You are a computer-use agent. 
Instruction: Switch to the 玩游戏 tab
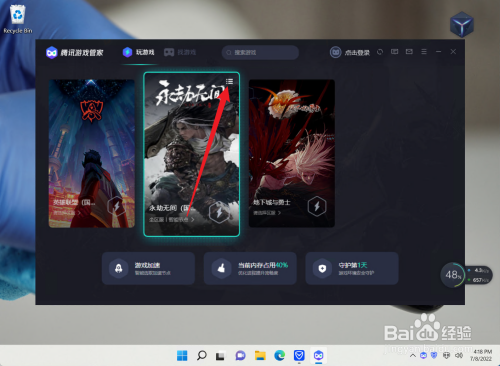139,52
